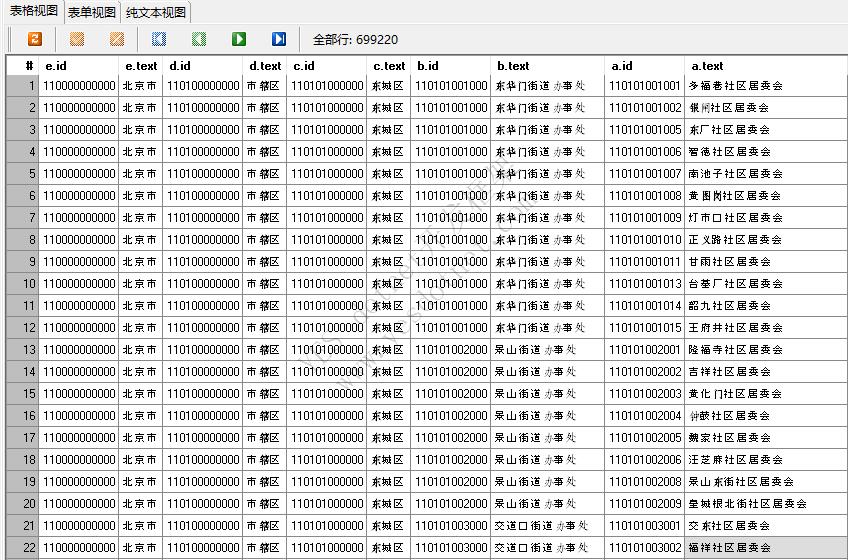The width and height of the screenshot is (848, 560).
Task: Click a.id cell 110101002001
Action: (x=645, y=350)
